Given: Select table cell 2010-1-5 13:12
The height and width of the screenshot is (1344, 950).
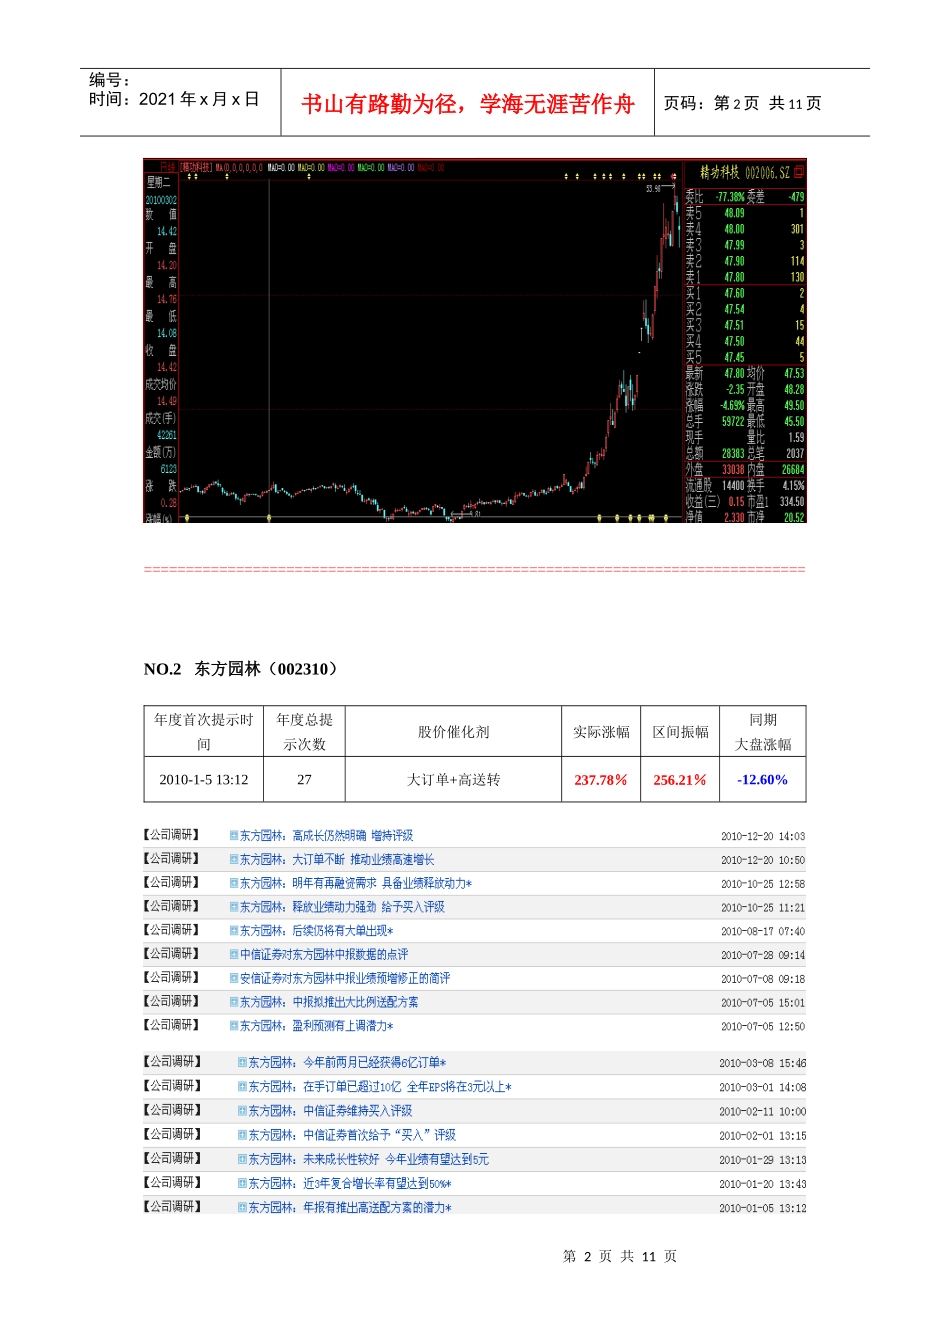Looking at the screenshot, I should pyautogui.click(x=204, y=779).
